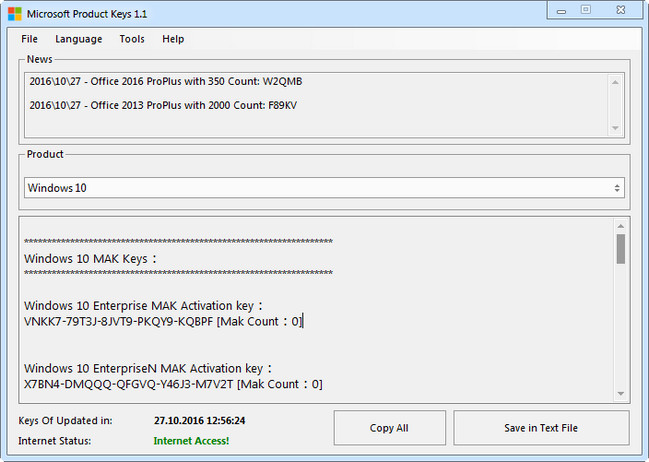Screen dimensions: 649x462
Task: Click the X7BN4 EnterpriseN key line
Action: (173, 385)
